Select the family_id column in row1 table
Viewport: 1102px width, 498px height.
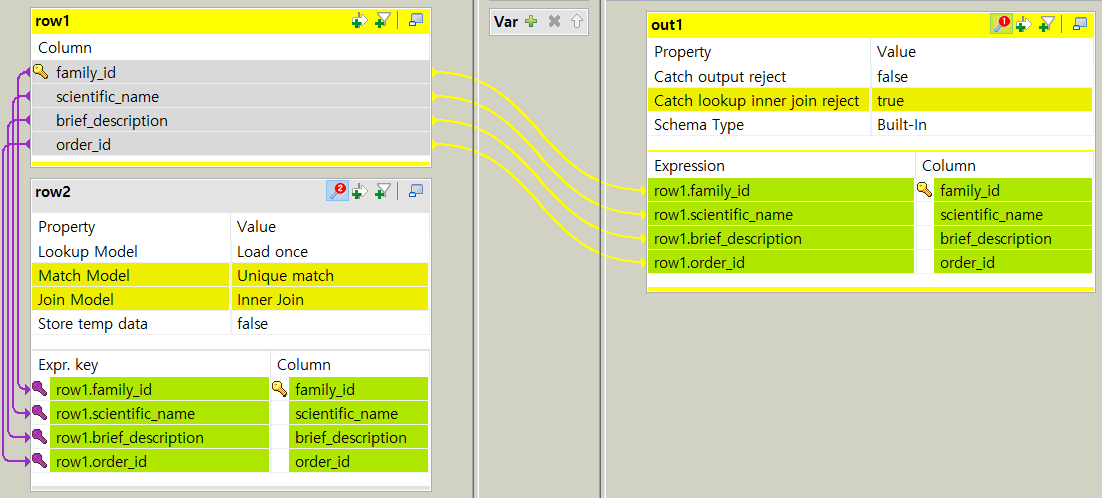(x=231, y=72)
